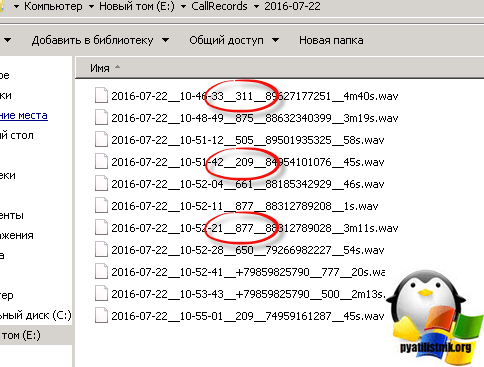
Task: Click file icon of 10-48-49__875 wav
Action: pyautogui.click(x=101, y=118)
